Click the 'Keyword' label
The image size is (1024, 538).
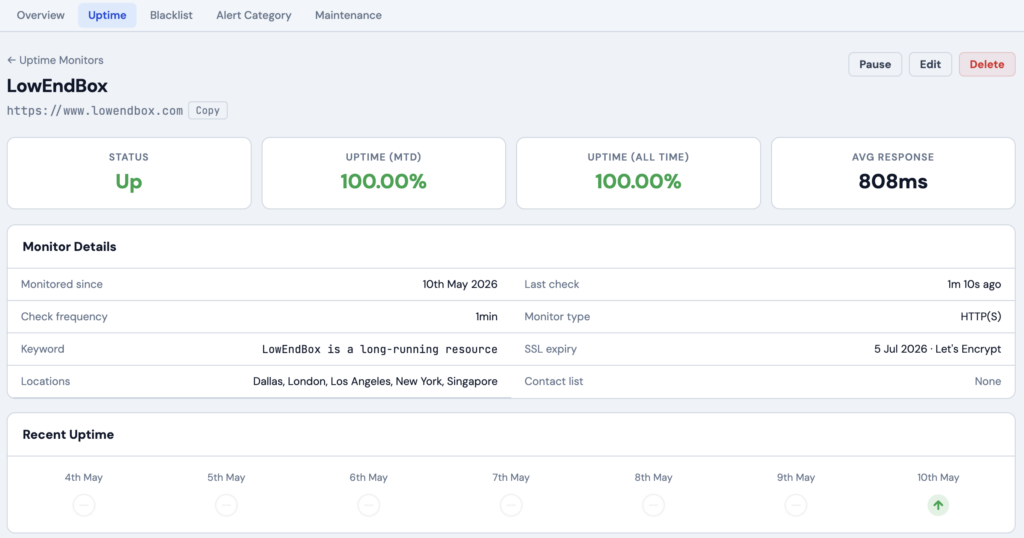coord(42,349)
